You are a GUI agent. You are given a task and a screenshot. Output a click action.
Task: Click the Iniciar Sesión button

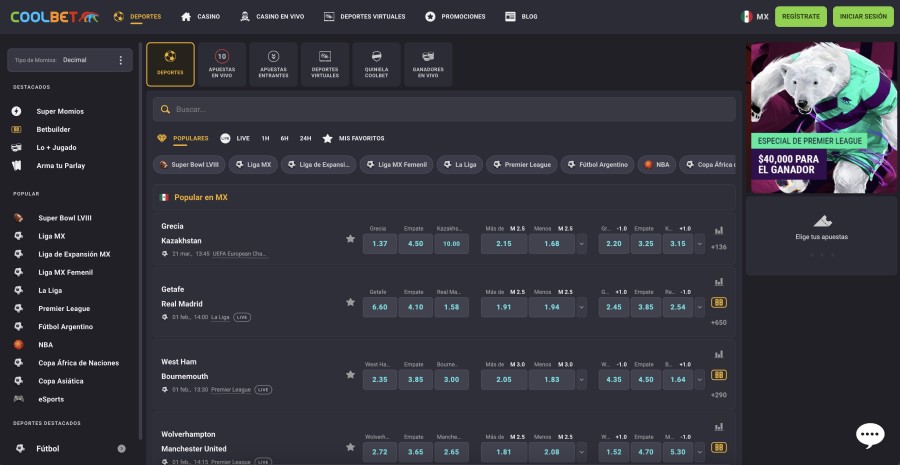[x=863, y=17]
